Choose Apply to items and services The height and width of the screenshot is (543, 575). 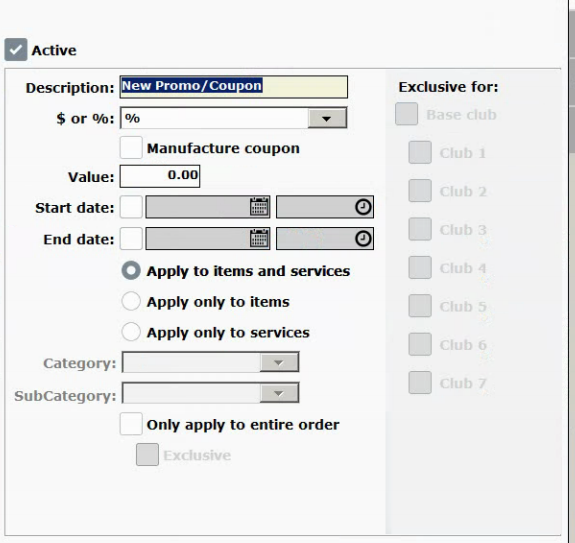[x=131, y=271]
